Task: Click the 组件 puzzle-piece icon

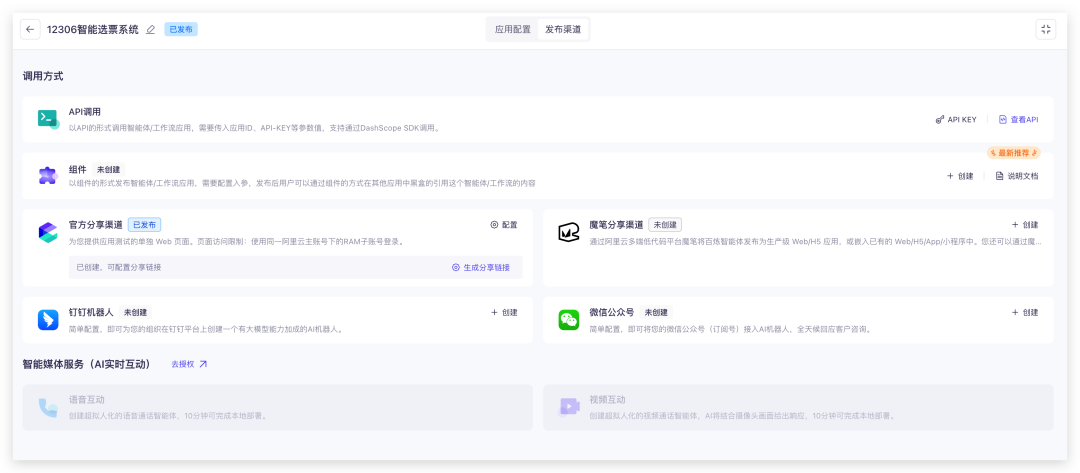Action: coord(48,176)
